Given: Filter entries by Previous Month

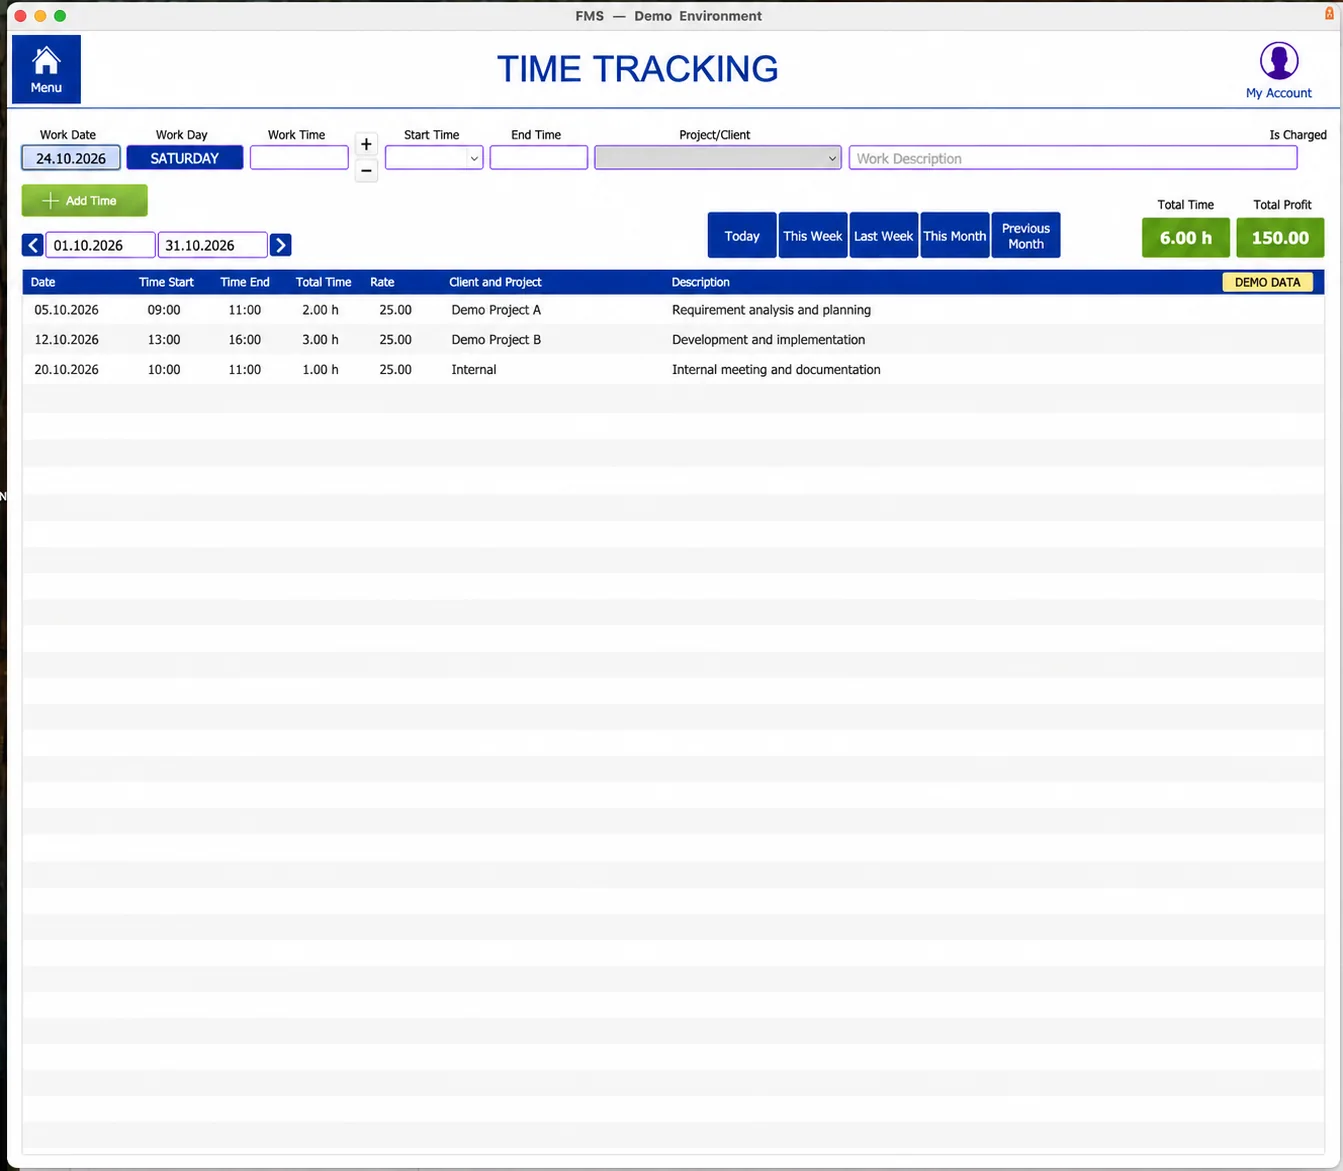Looking at the screenshot, I should pos(1026,236).
